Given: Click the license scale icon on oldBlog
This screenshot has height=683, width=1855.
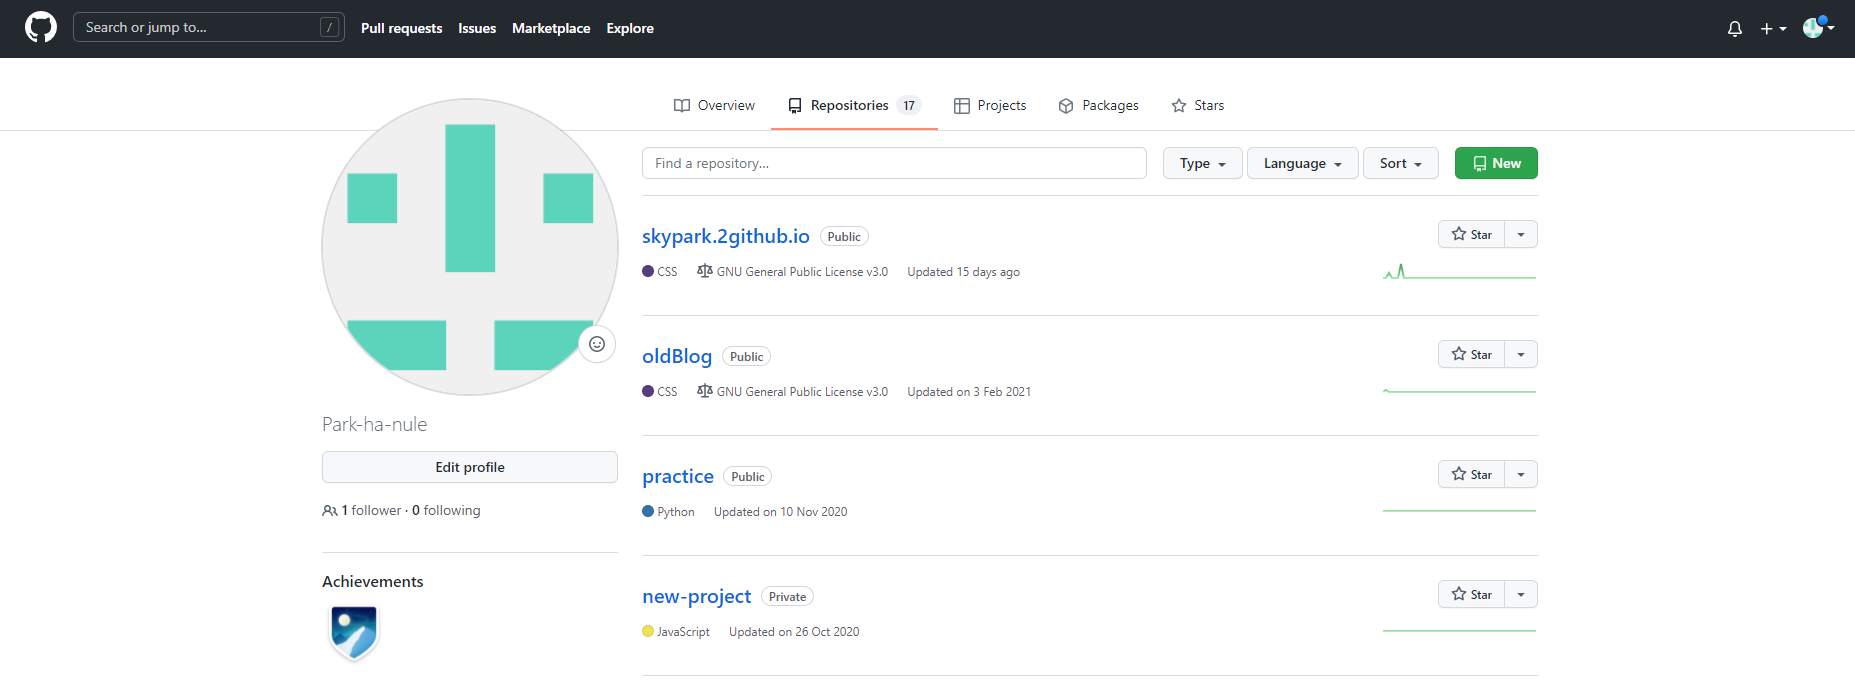Looking at the screenshot, I should [705, 391].
